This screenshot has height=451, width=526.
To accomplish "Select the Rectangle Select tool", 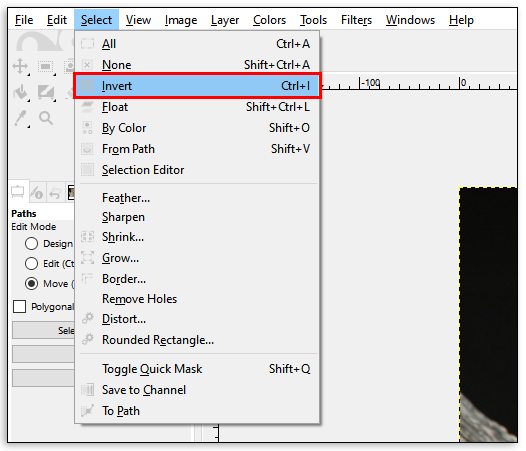I will point(46,67).
